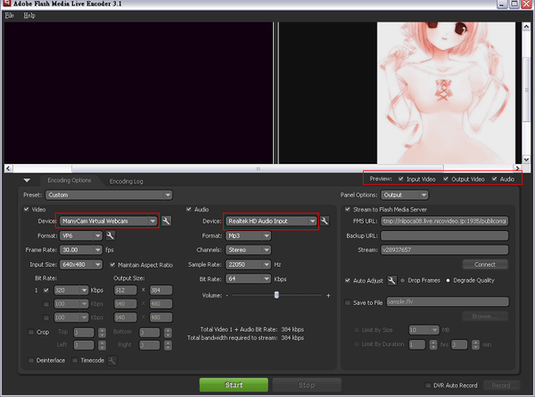Click the FMS URL input field
Image resolution: width=535 pixels, height=397 pixels.
[x=444, y=221]
